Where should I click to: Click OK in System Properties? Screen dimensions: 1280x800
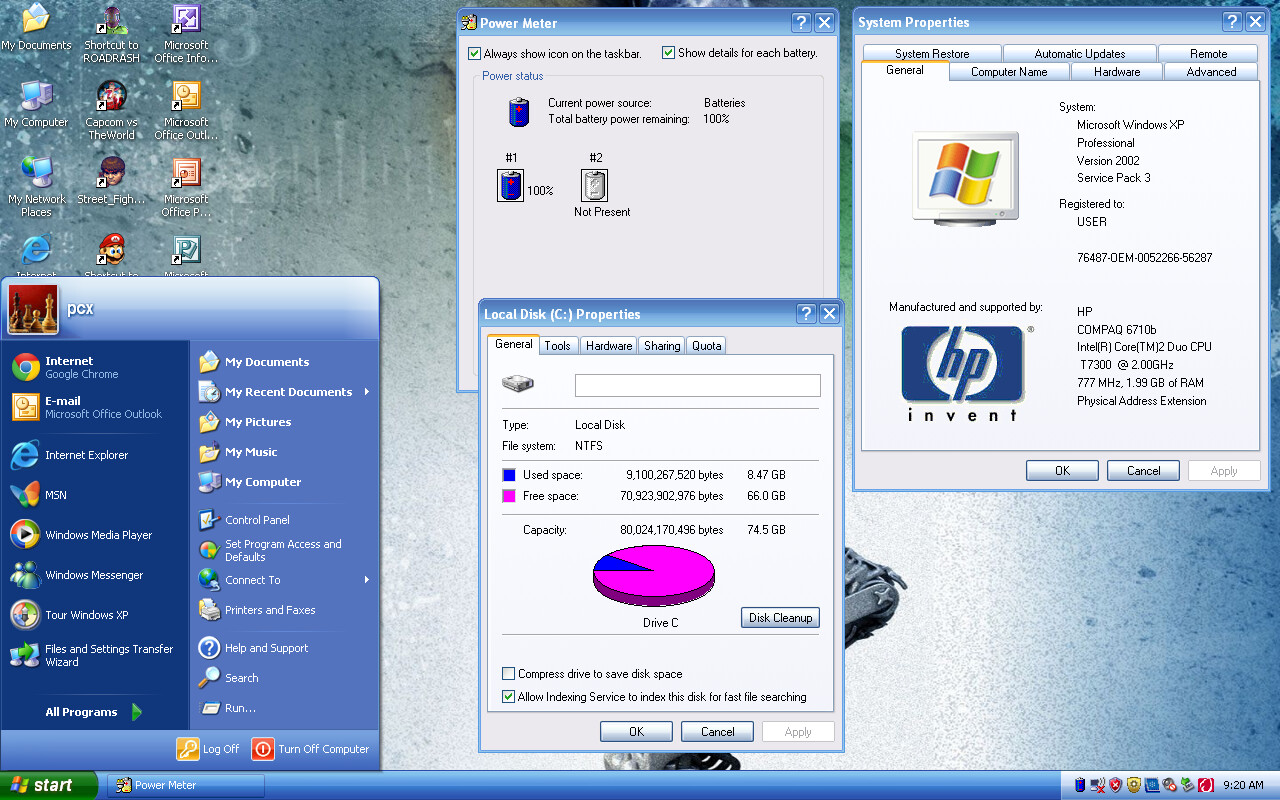tap(1062, 471)
